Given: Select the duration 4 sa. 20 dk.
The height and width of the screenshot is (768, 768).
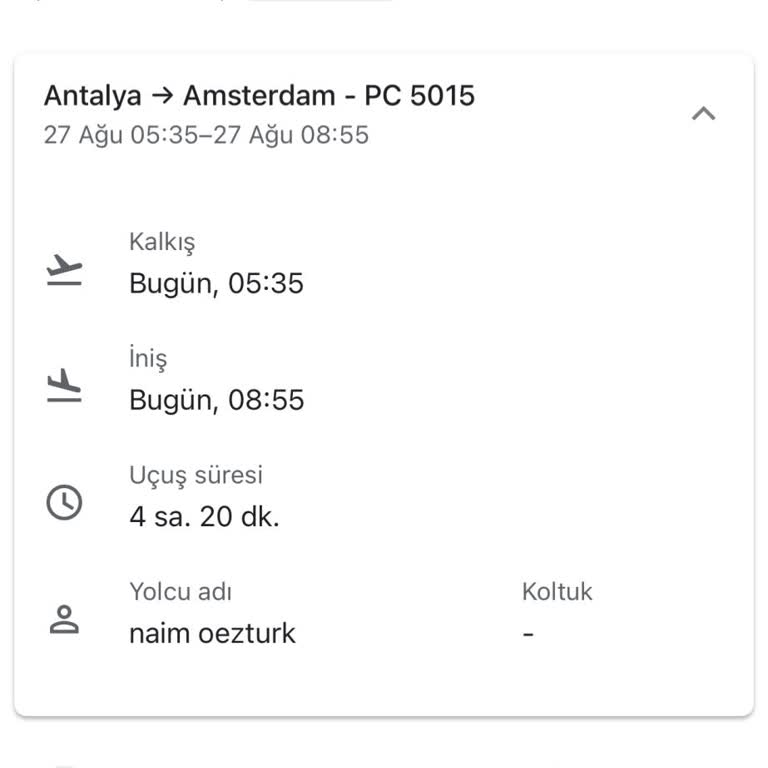Looking at the screenshot, I should (204, 517).
